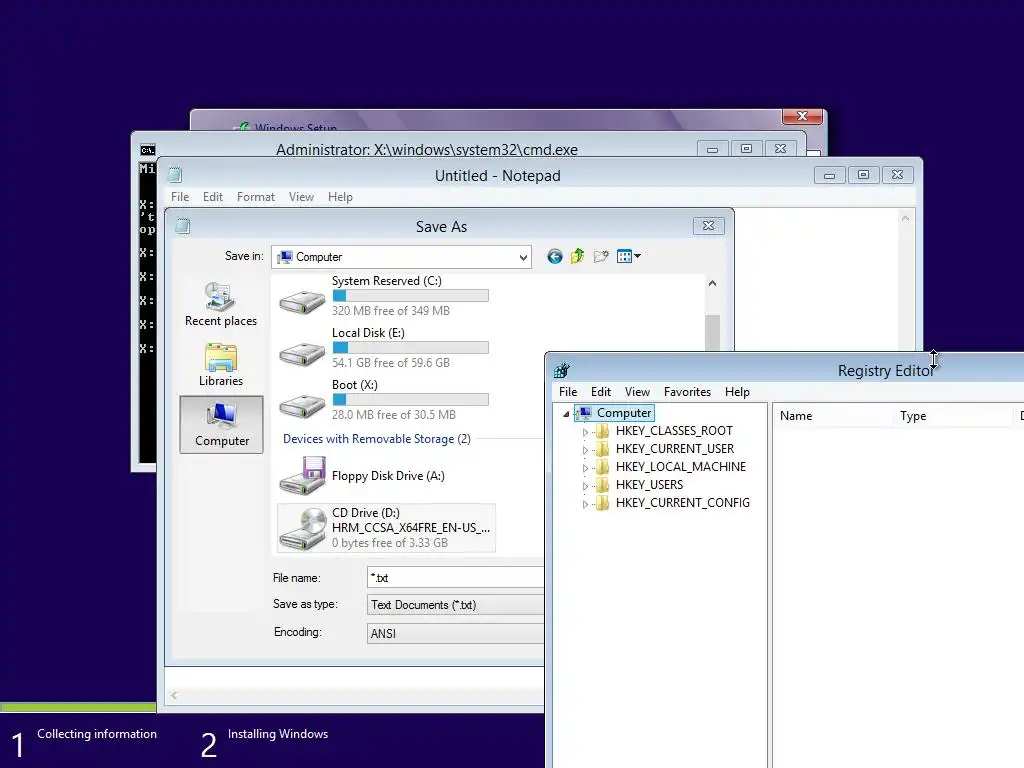Open Notepad Format menu

[255, 197]
